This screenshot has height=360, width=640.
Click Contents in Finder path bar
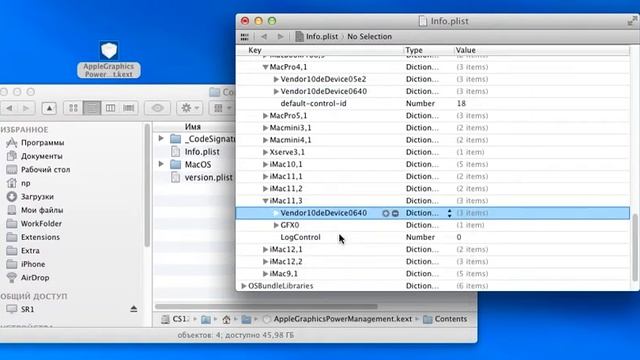coord(445,319)
